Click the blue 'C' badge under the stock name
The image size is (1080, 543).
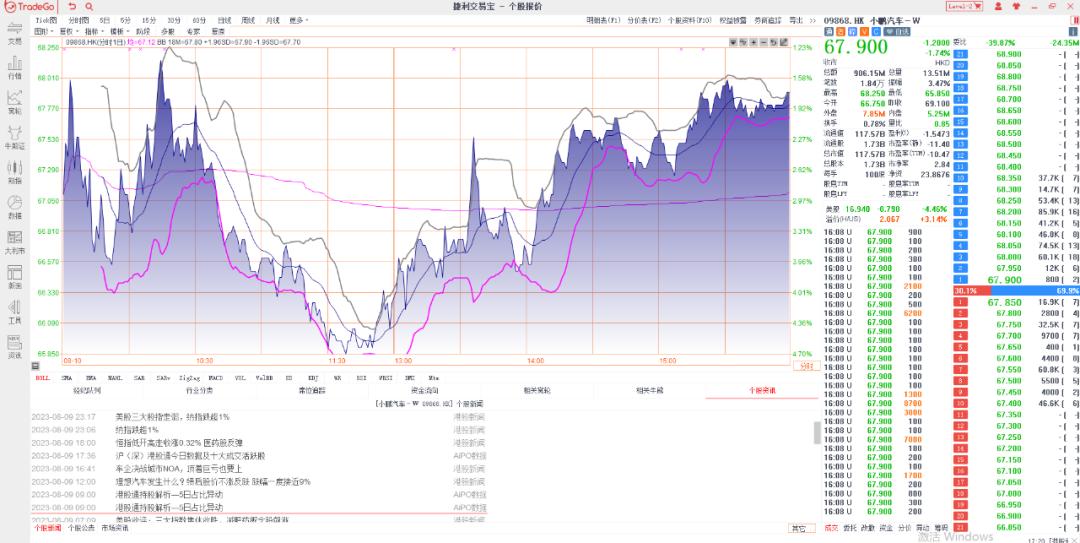click(x=875, y=32)
